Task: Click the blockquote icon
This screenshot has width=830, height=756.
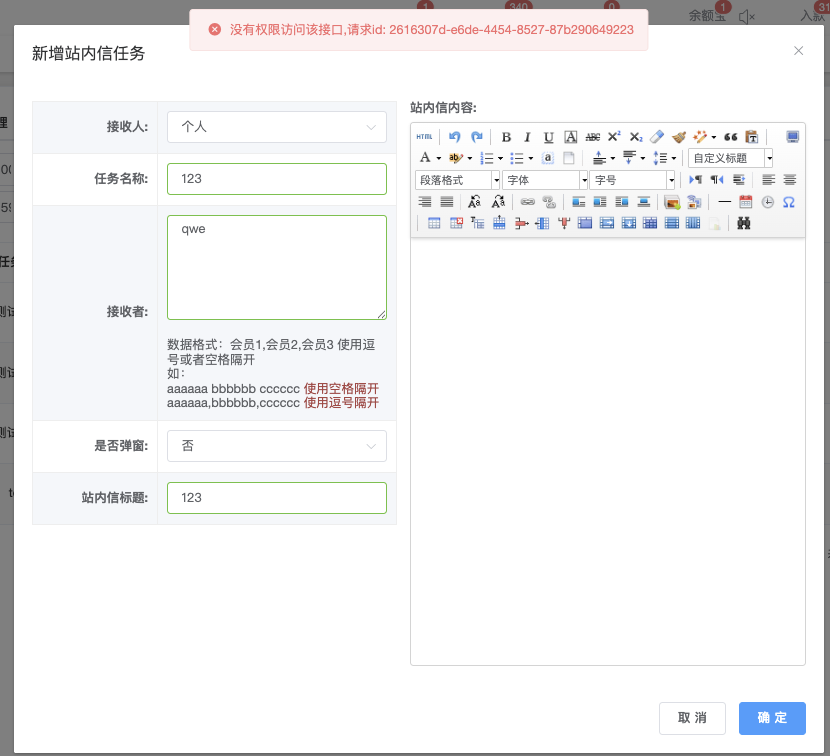Action: tap(730, 137)
